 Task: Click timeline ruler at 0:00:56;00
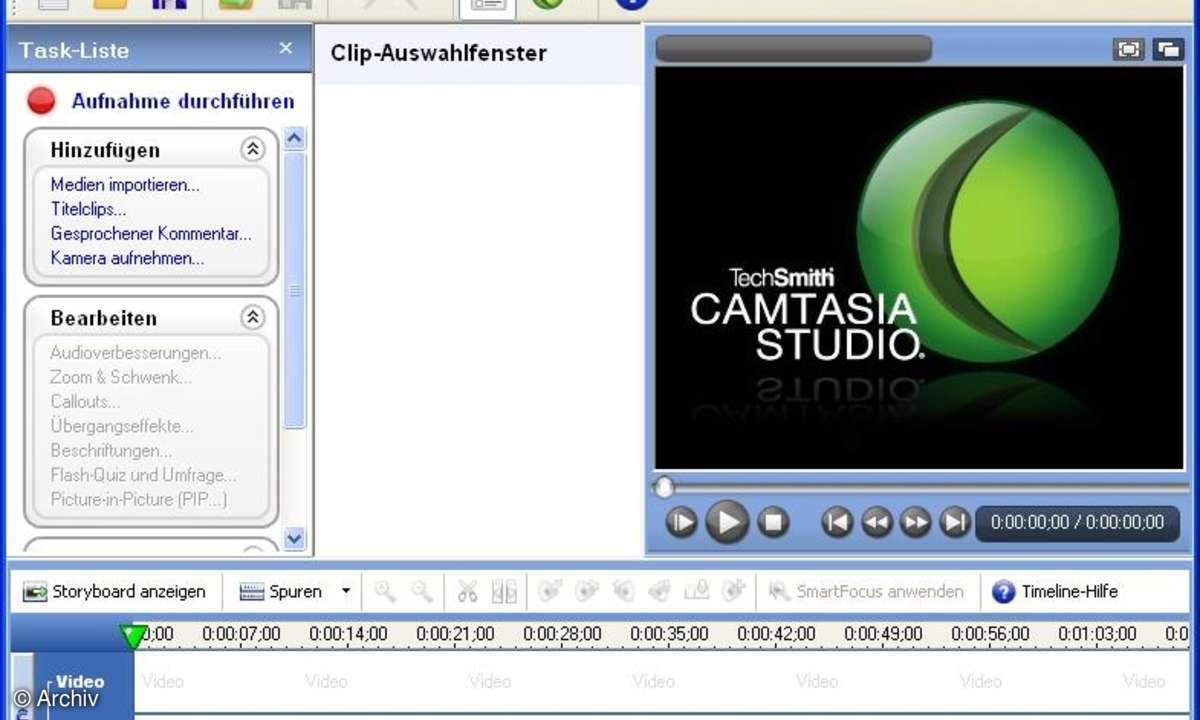pyautogui.click(x=990, y=634)
